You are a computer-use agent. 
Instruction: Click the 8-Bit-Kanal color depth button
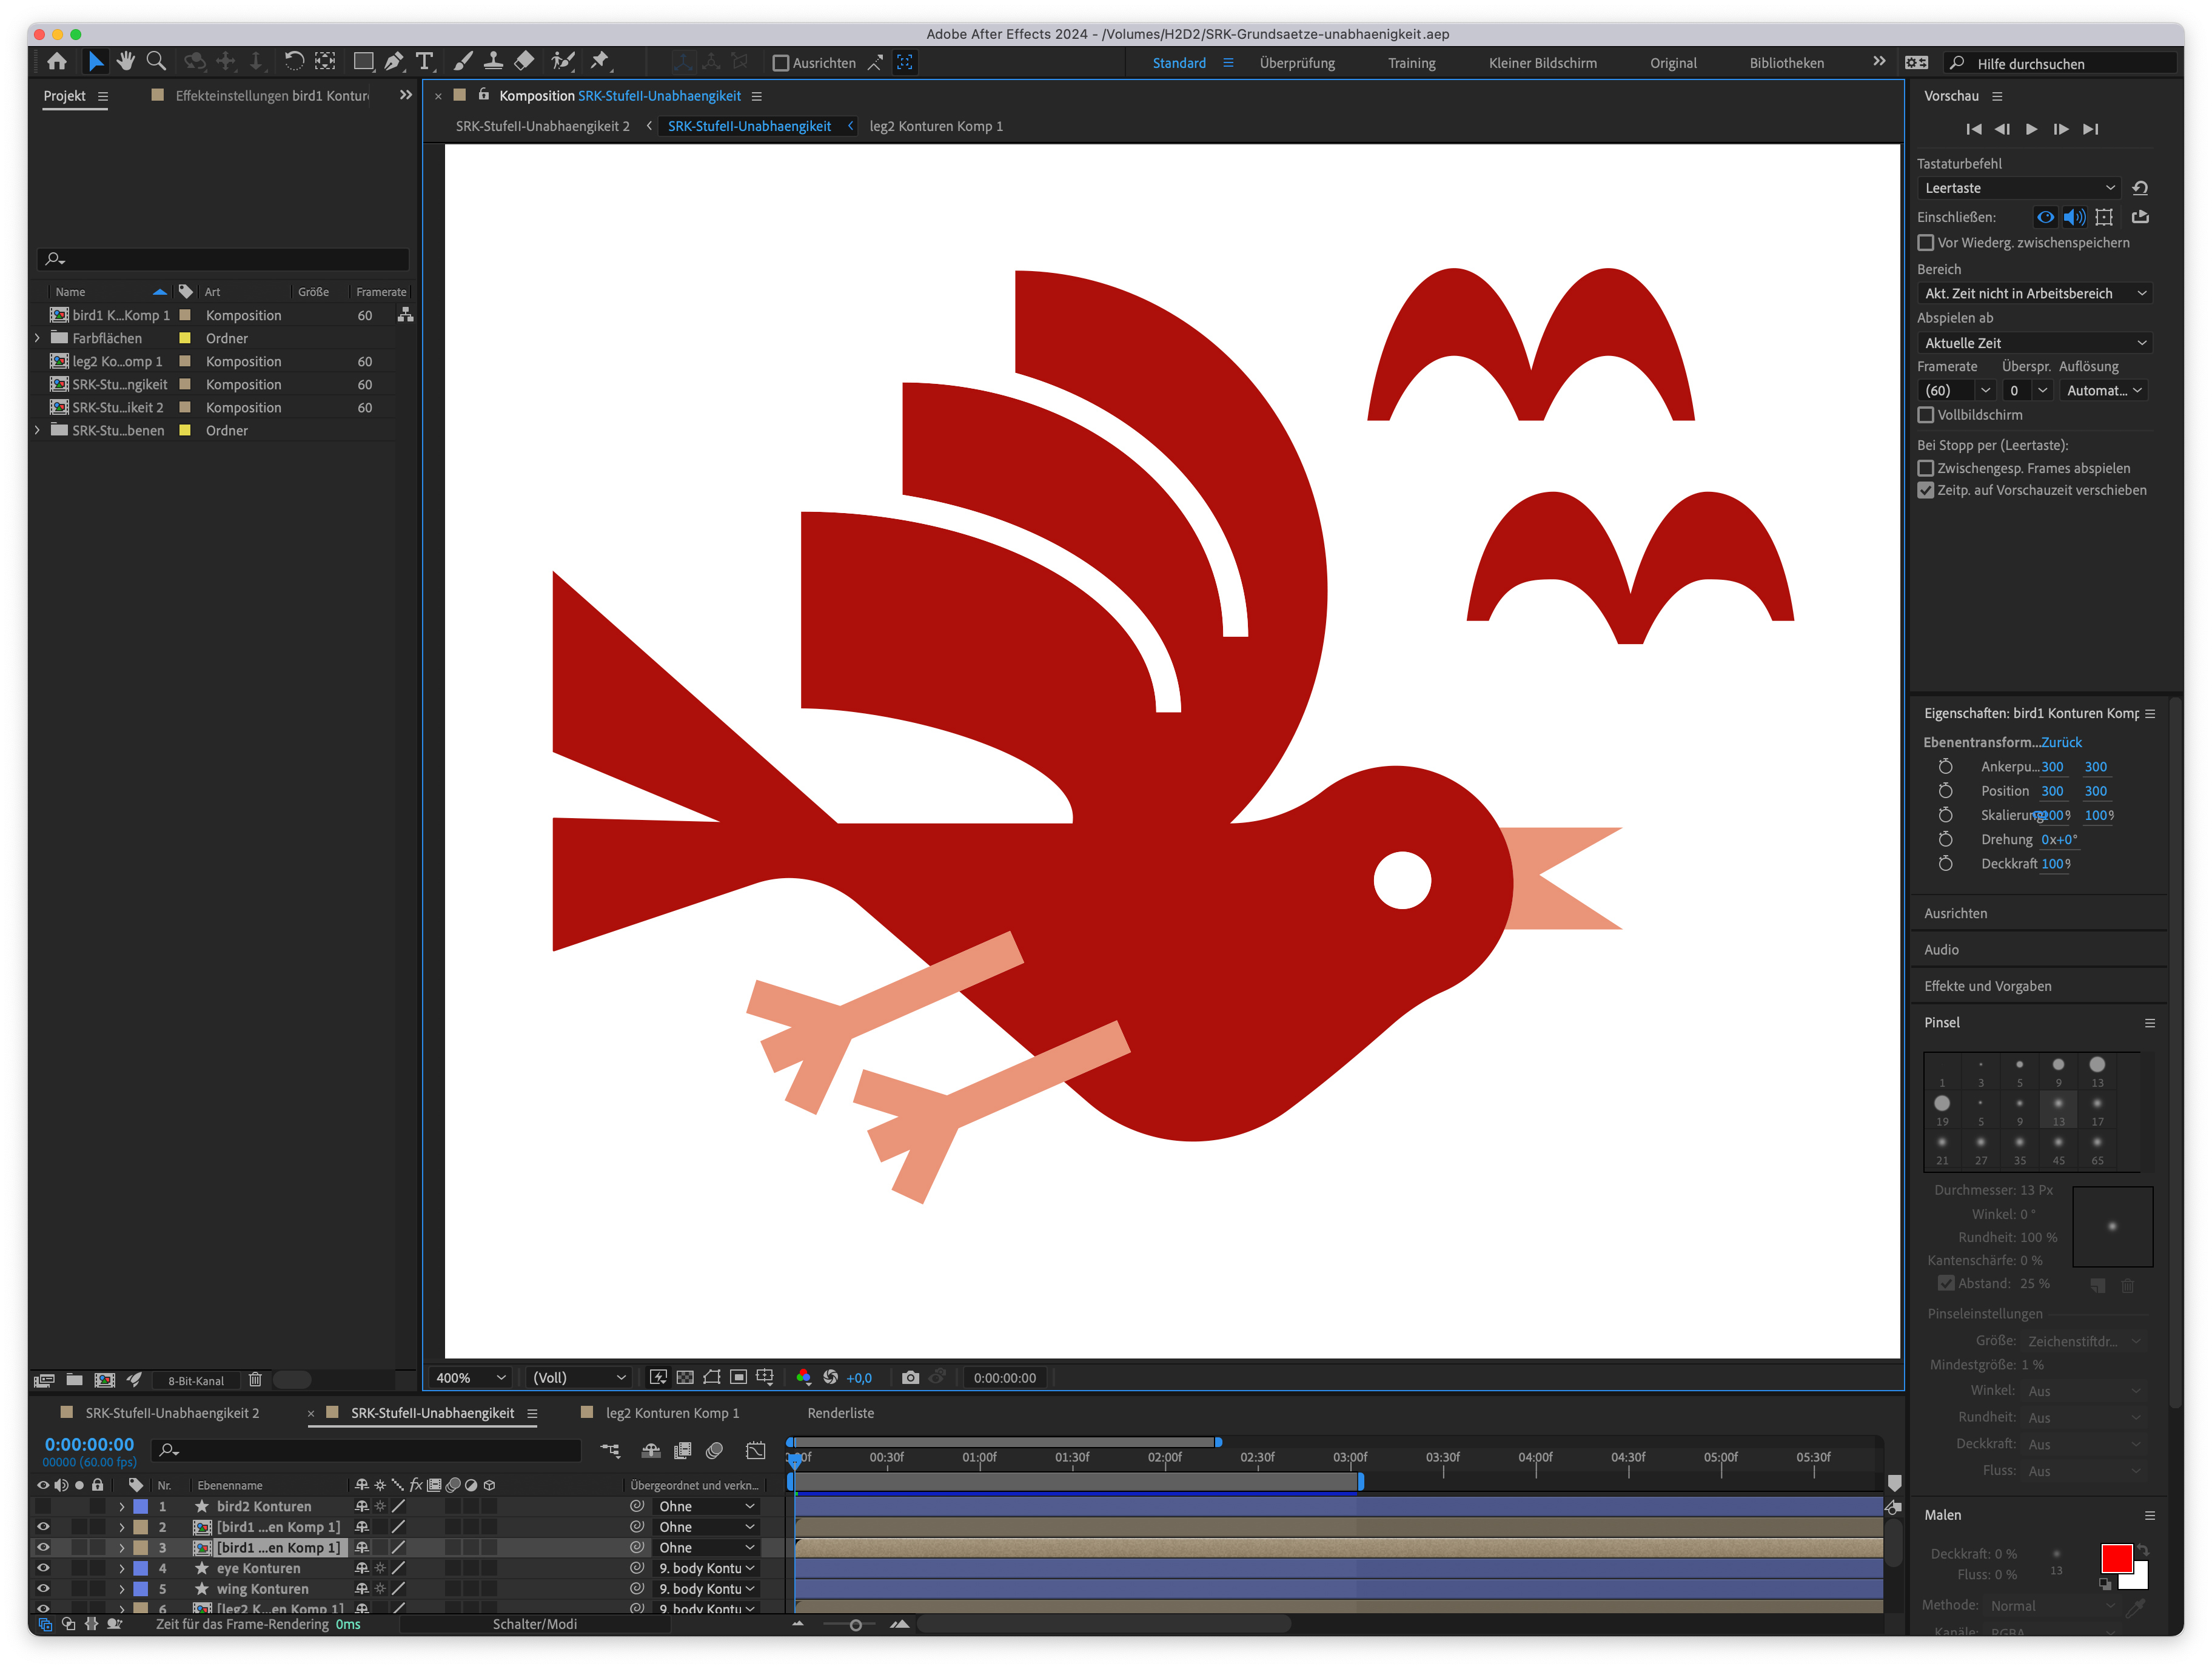(x=196, y=1380)
